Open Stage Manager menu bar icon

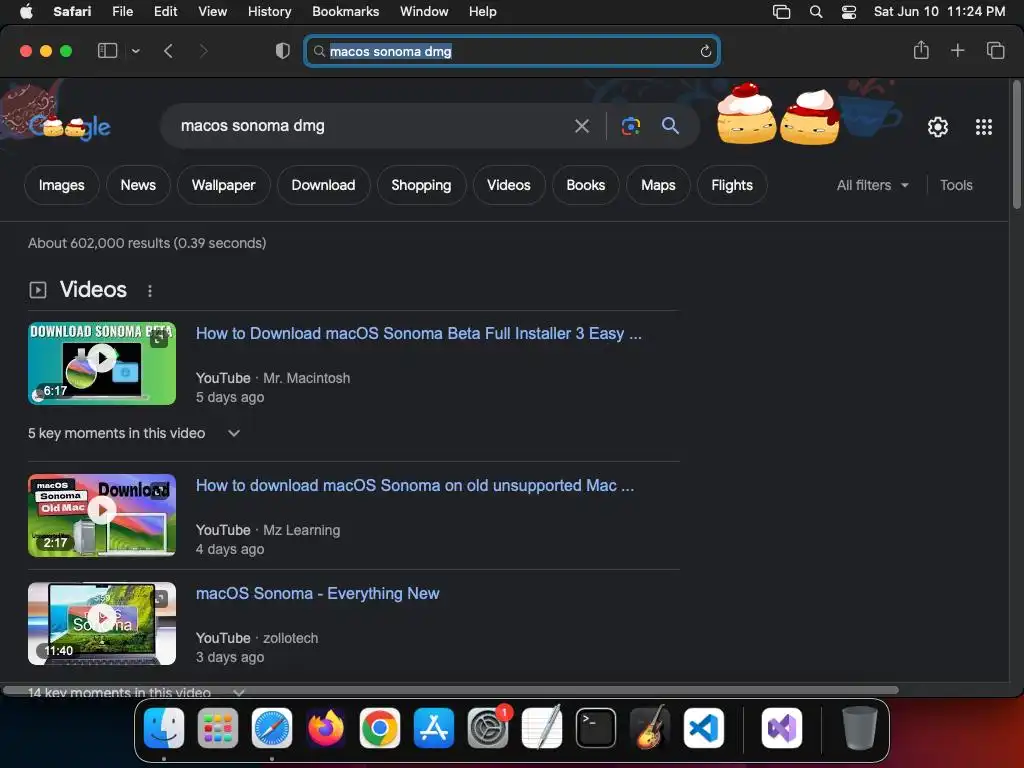tap(781, 11)
